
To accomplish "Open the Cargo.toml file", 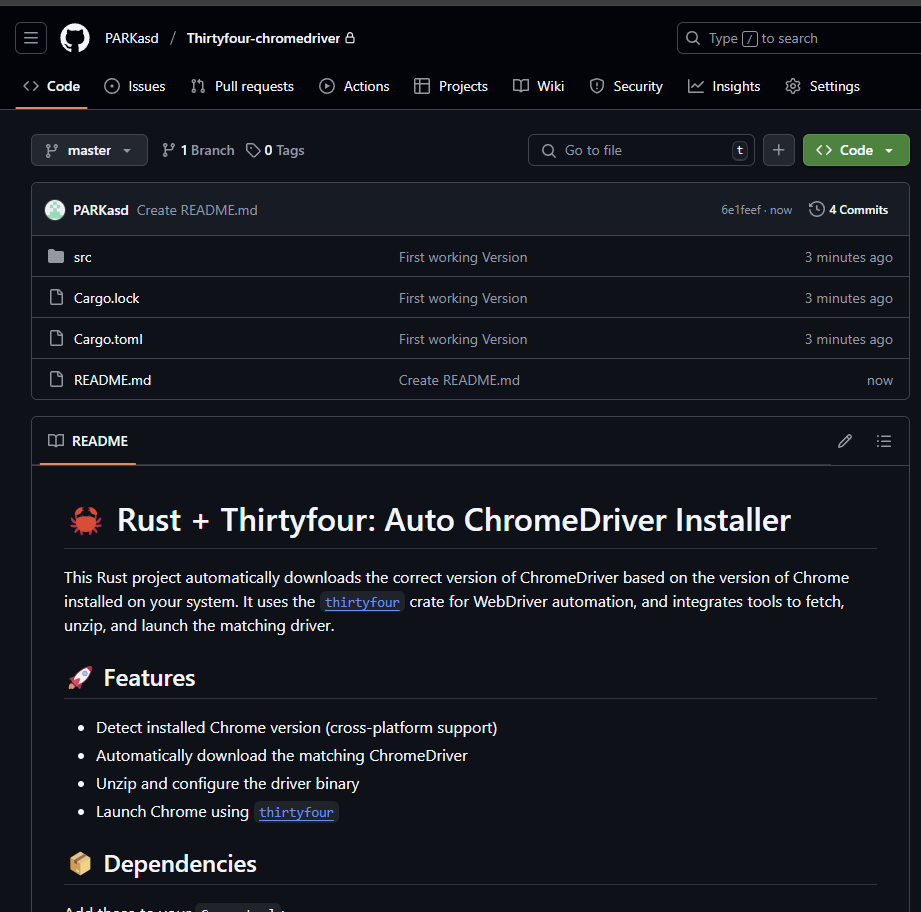I will (108, 339).
